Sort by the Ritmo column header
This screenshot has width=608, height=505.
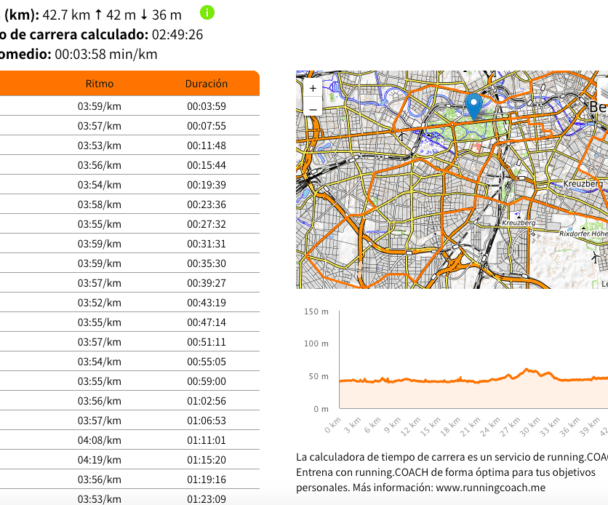tap(99, 84)
